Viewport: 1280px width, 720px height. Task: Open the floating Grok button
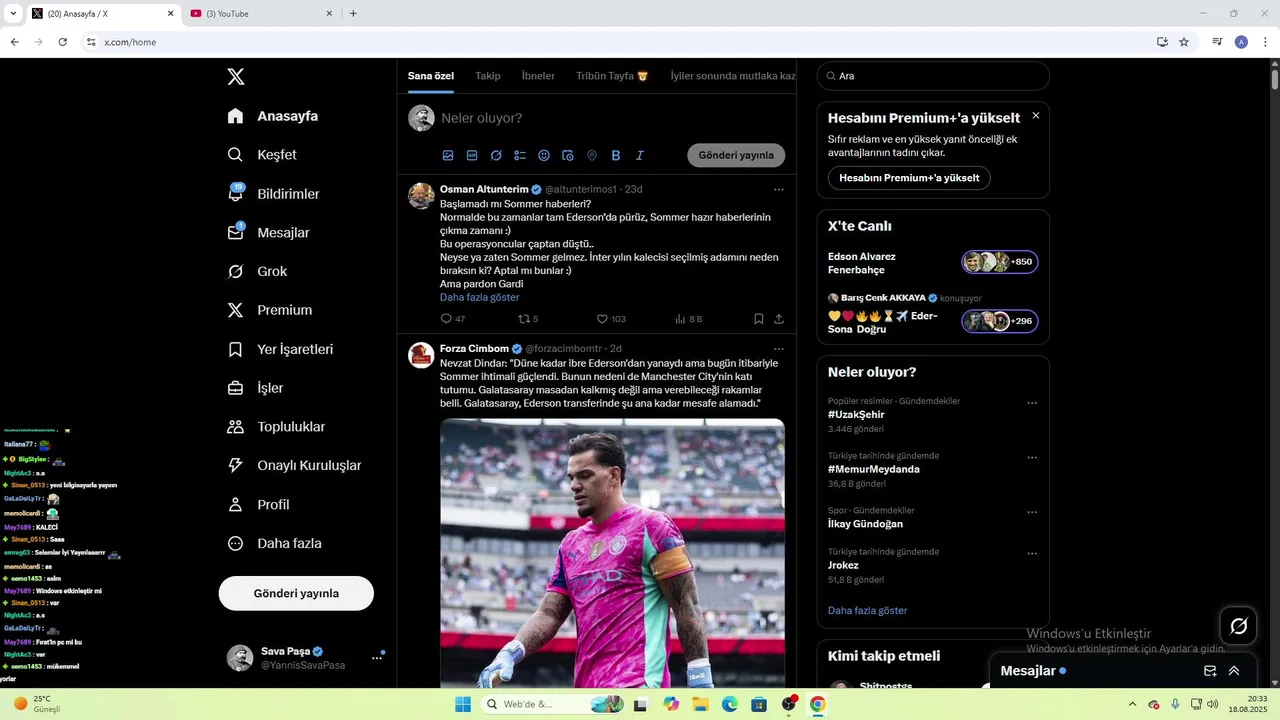tap(1239, 626)
